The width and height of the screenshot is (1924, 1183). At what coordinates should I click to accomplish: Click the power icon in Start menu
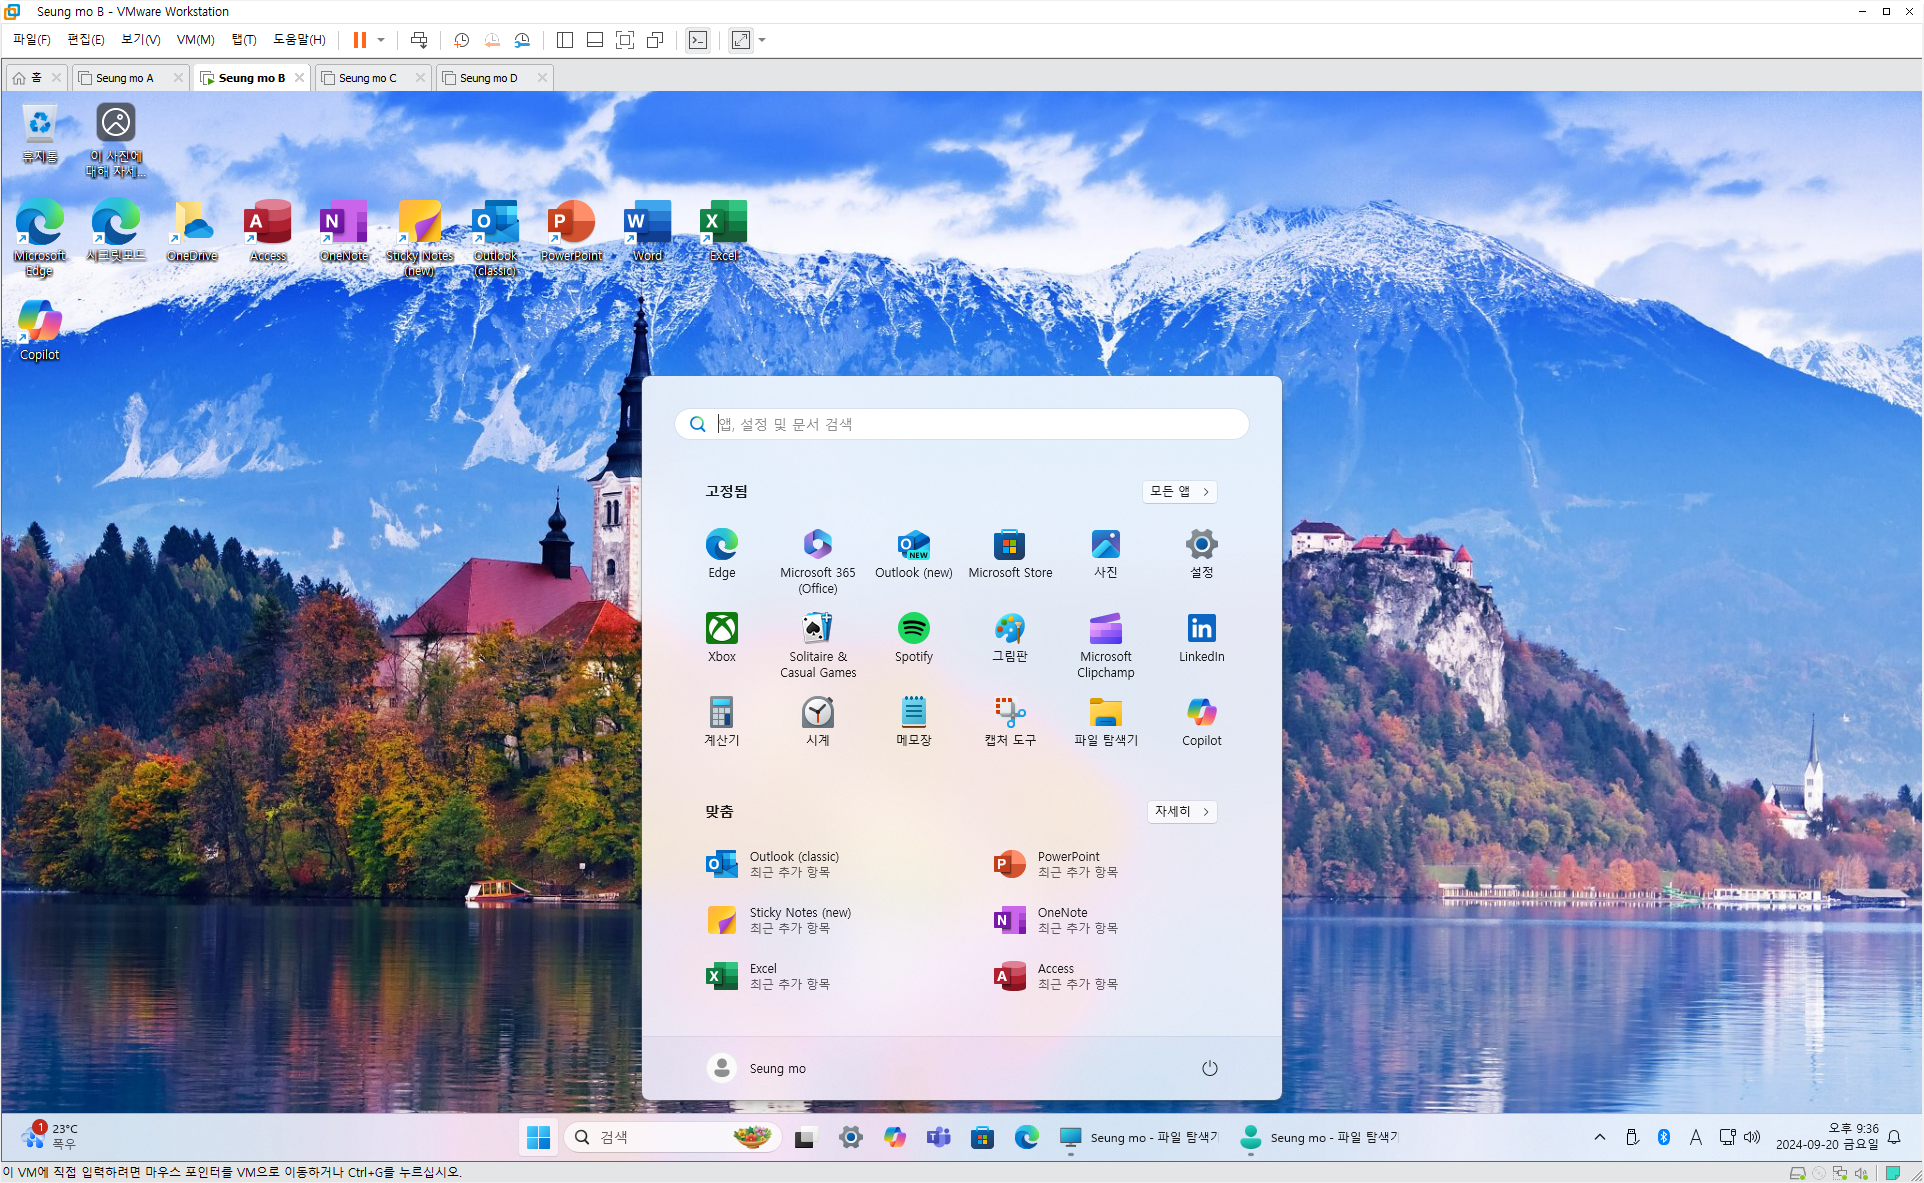point(1209,1068)
